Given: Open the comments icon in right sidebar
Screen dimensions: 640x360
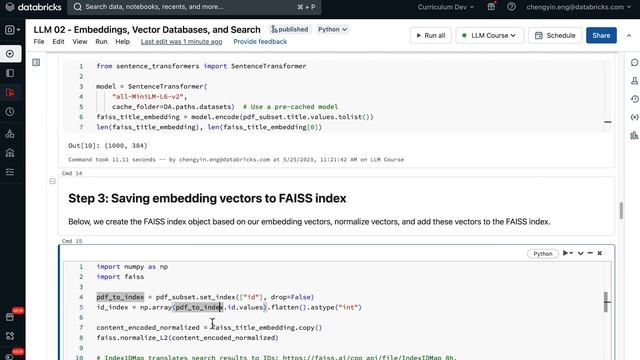Looking at the screenshot, I should tap(634, 62).
